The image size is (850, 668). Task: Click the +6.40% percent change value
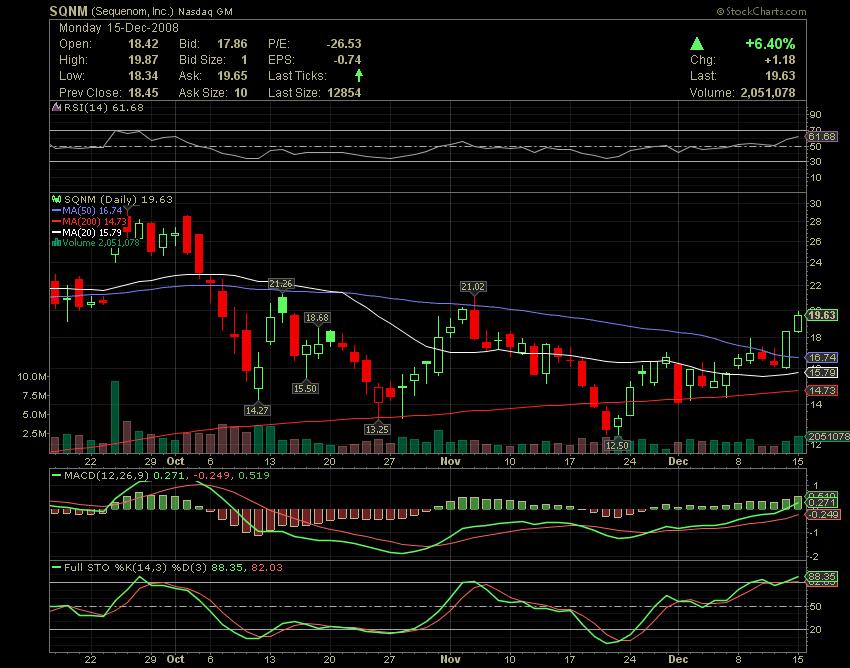point(770,44)
